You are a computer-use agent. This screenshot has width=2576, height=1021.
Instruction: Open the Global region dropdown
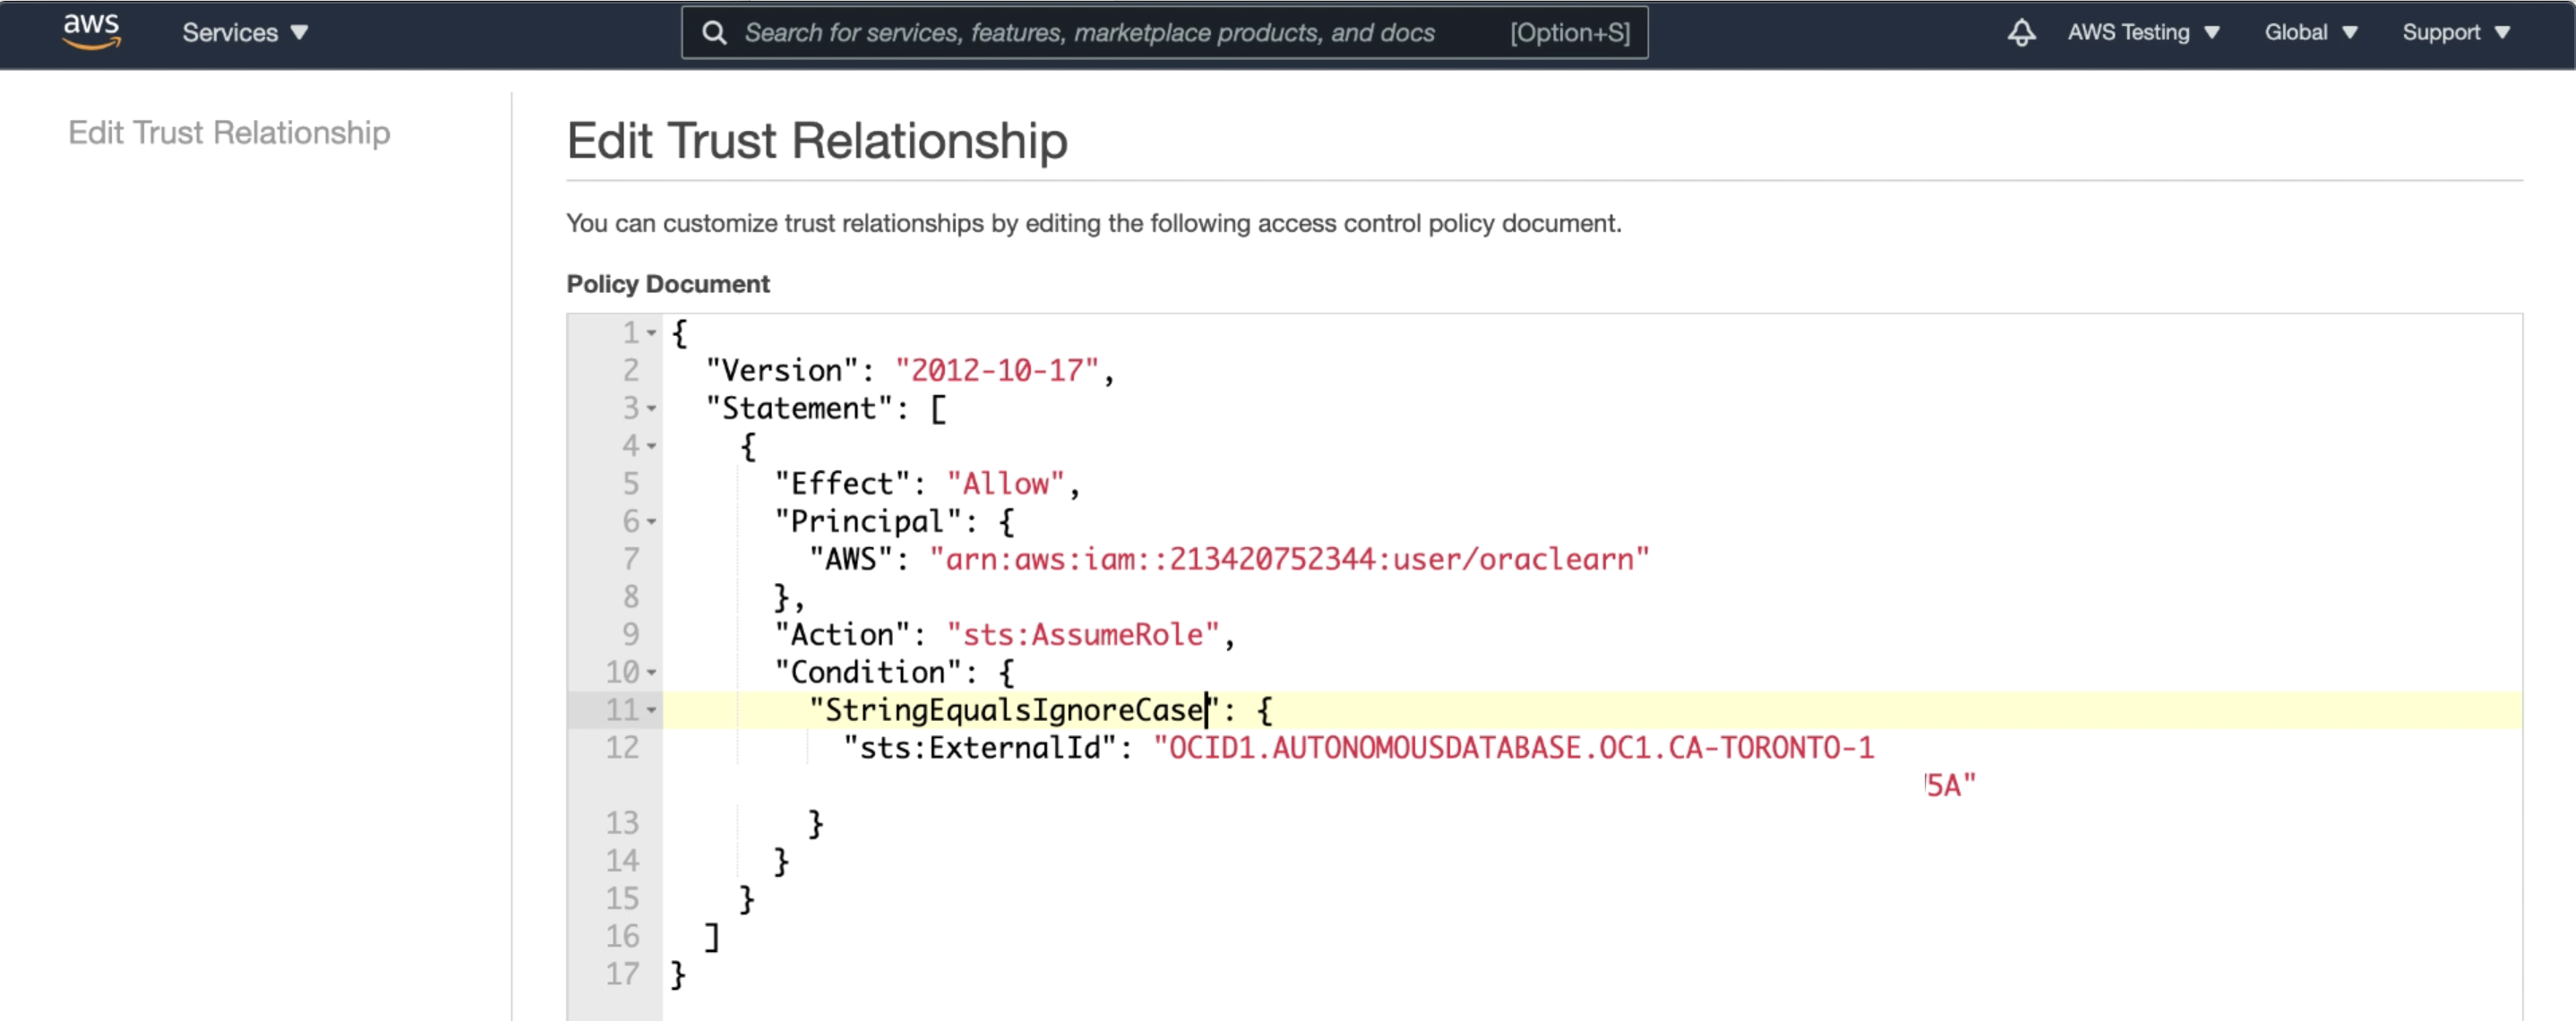point(2310,33)
